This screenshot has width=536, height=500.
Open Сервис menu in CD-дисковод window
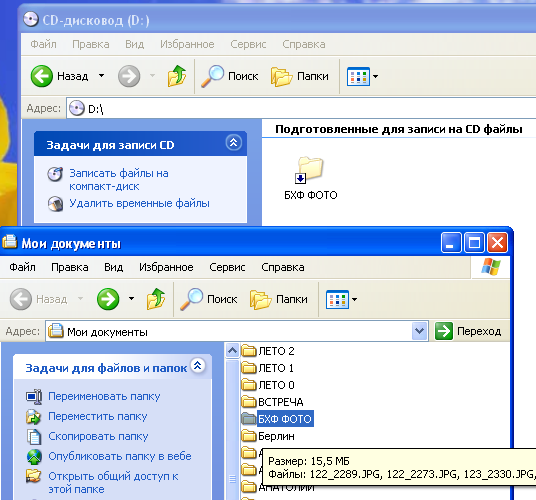coord(248,44)
